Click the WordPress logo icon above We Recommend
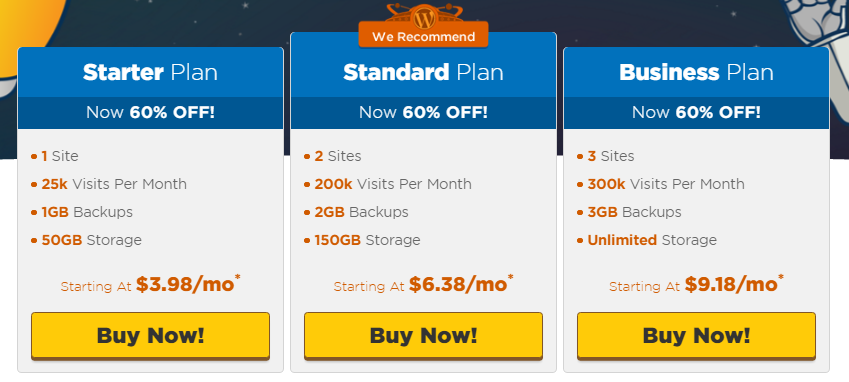This screenshot has width=849, height=382. coord(424,17)
